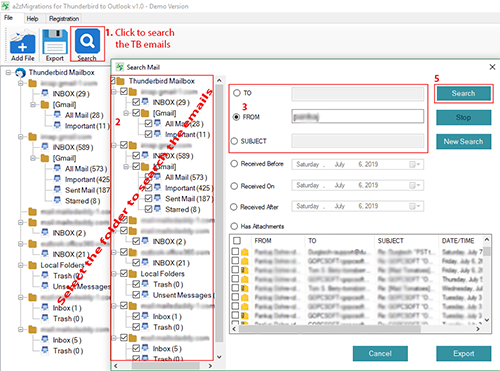Click the FROM text input field

(x=358, y=117)
